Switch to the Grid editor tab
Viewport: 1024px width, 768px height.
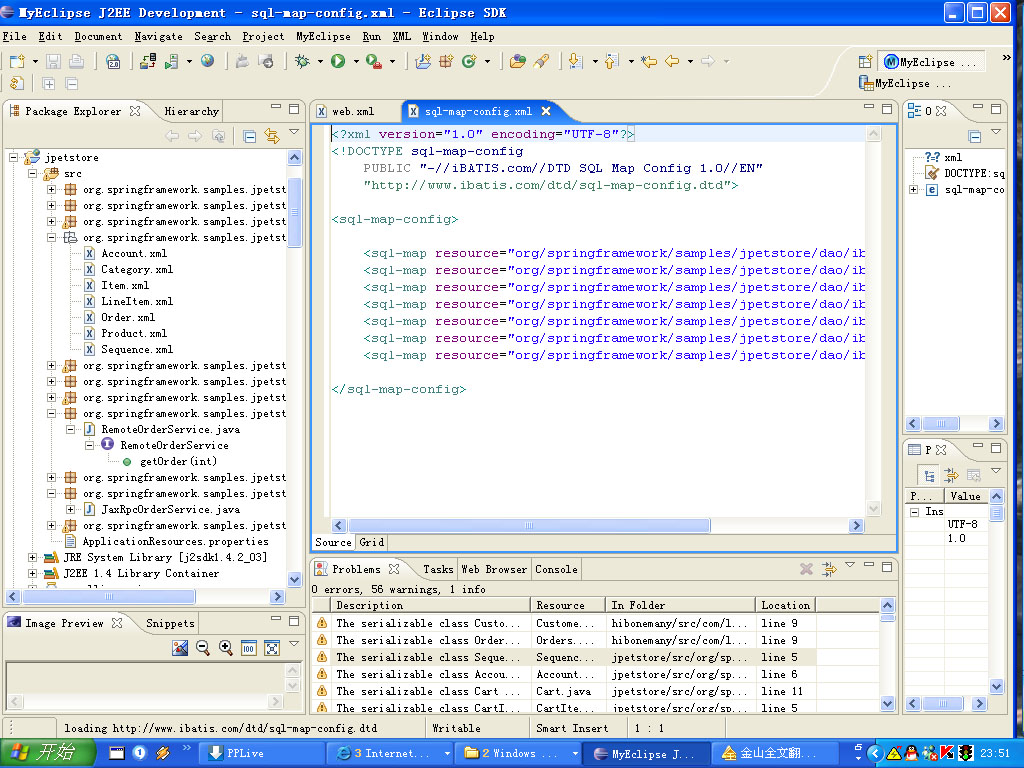point(372,542)
